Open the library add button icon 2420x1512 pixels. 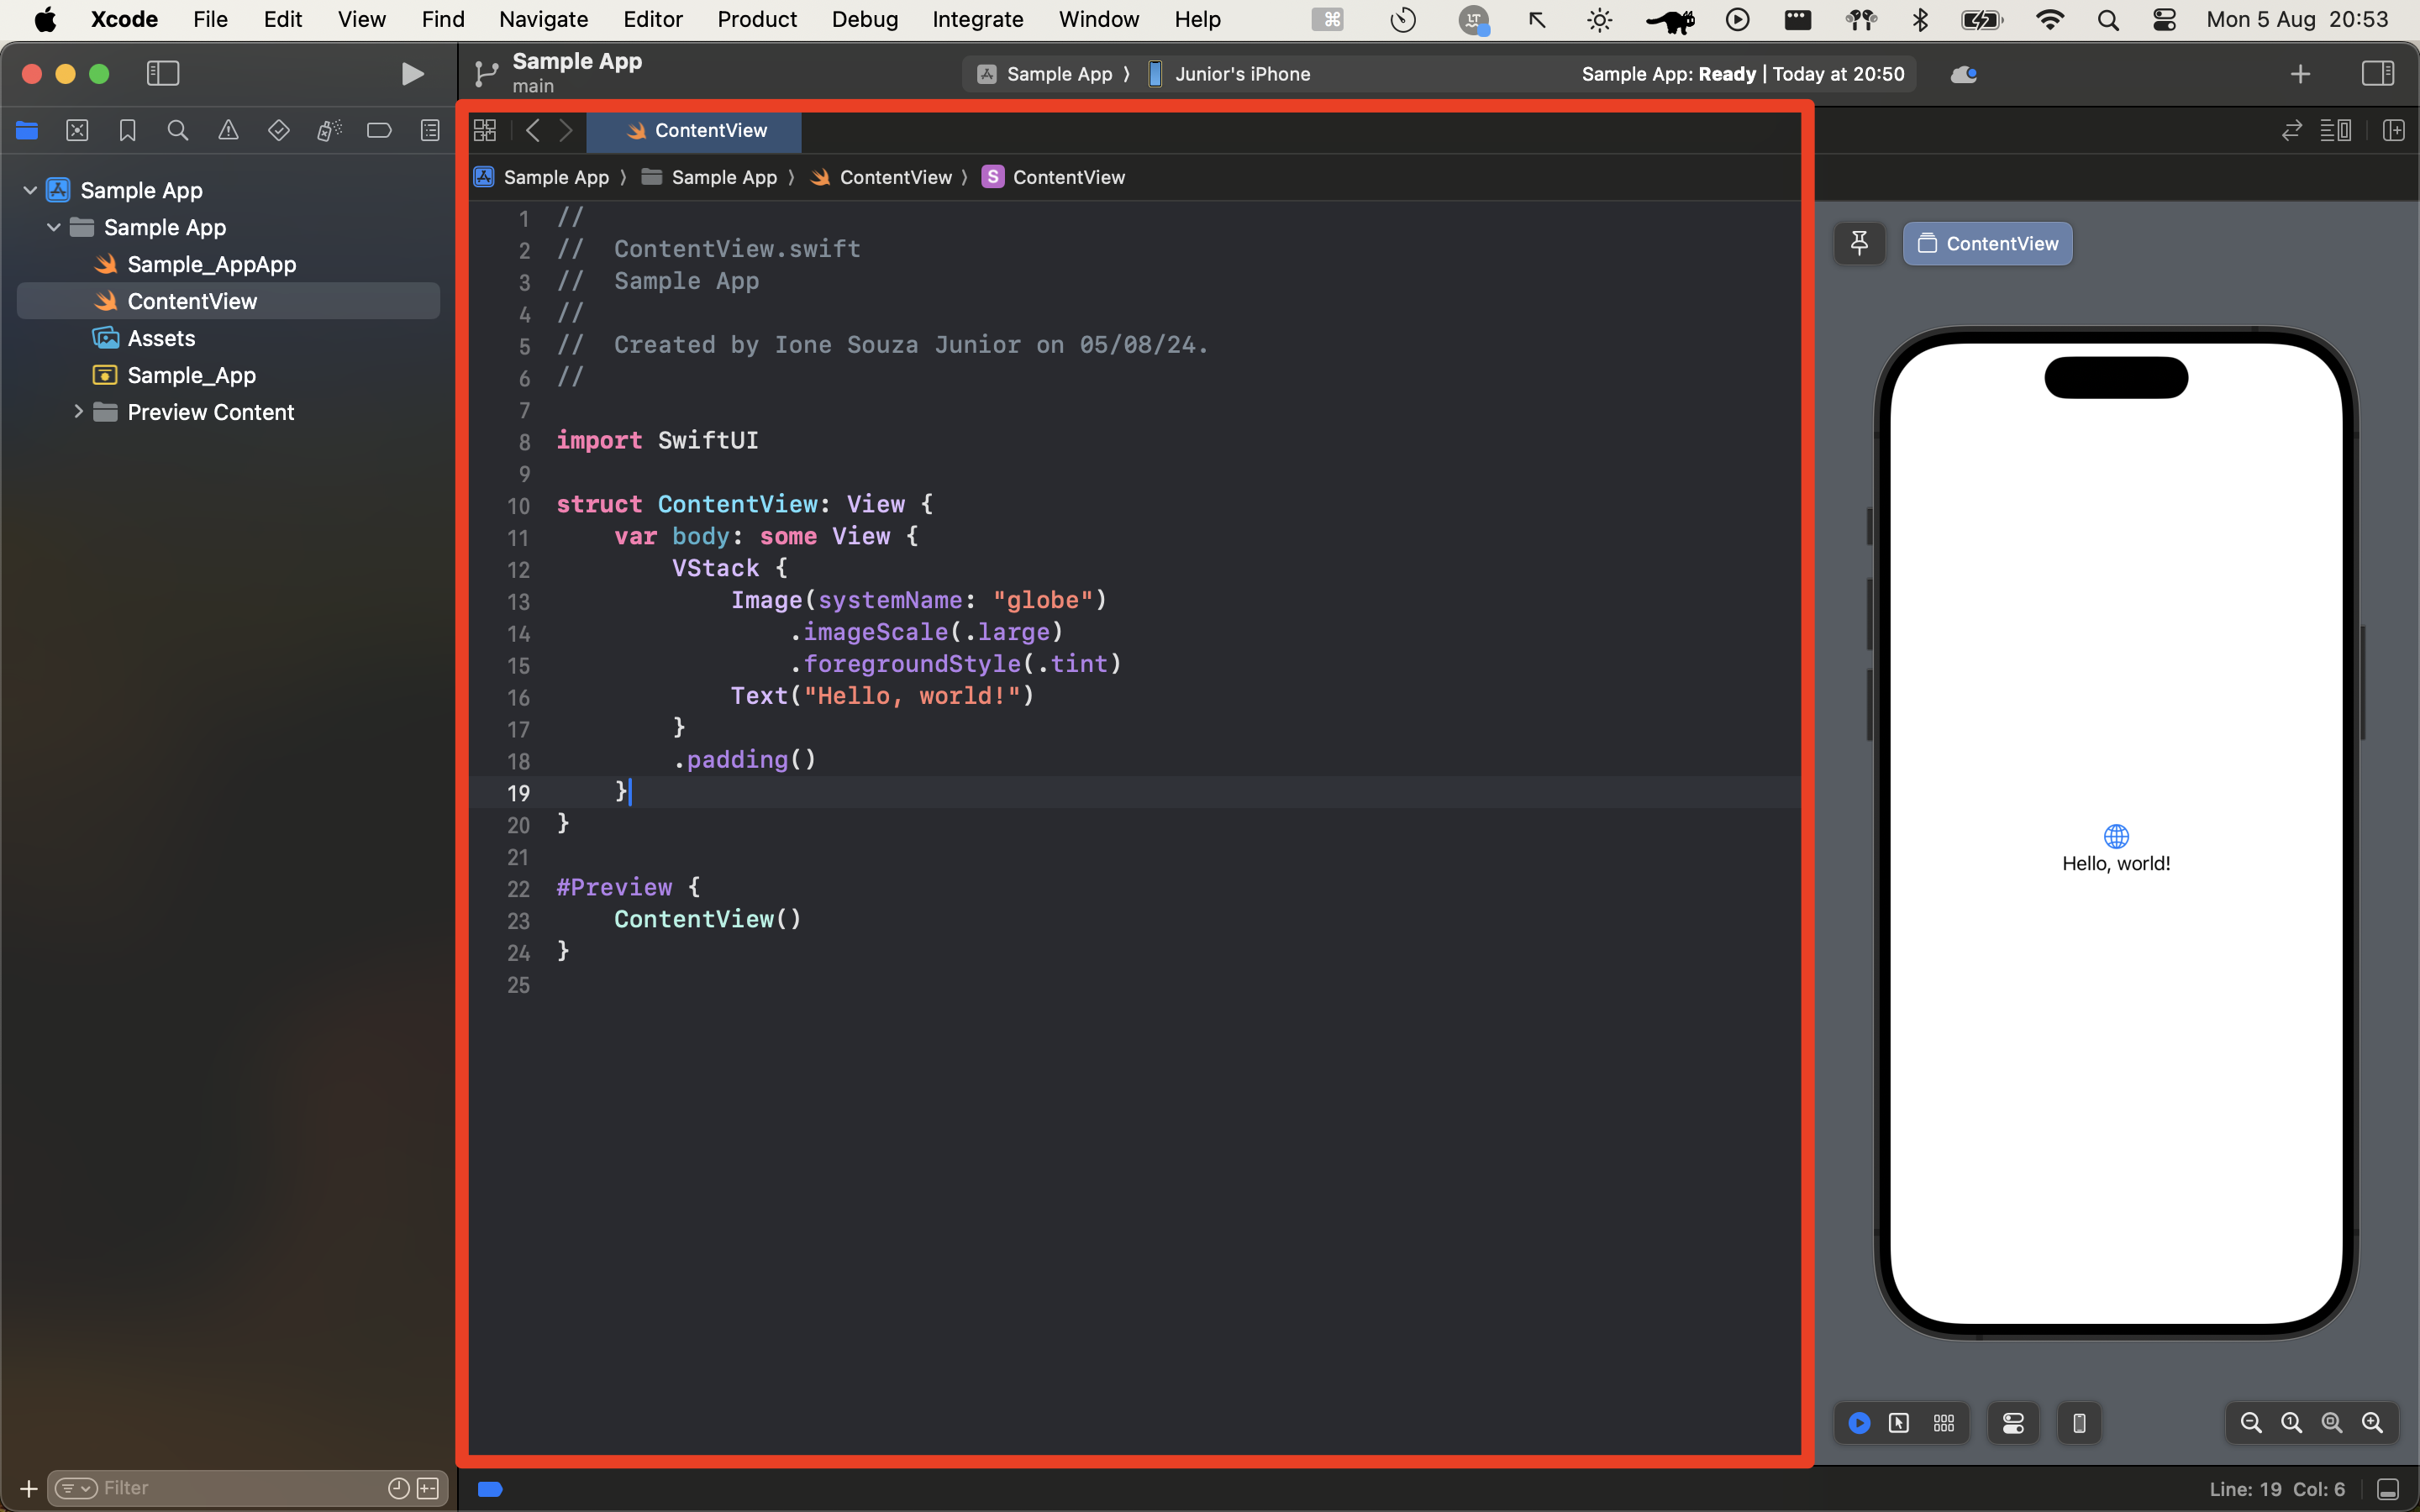coord(2300,73)
